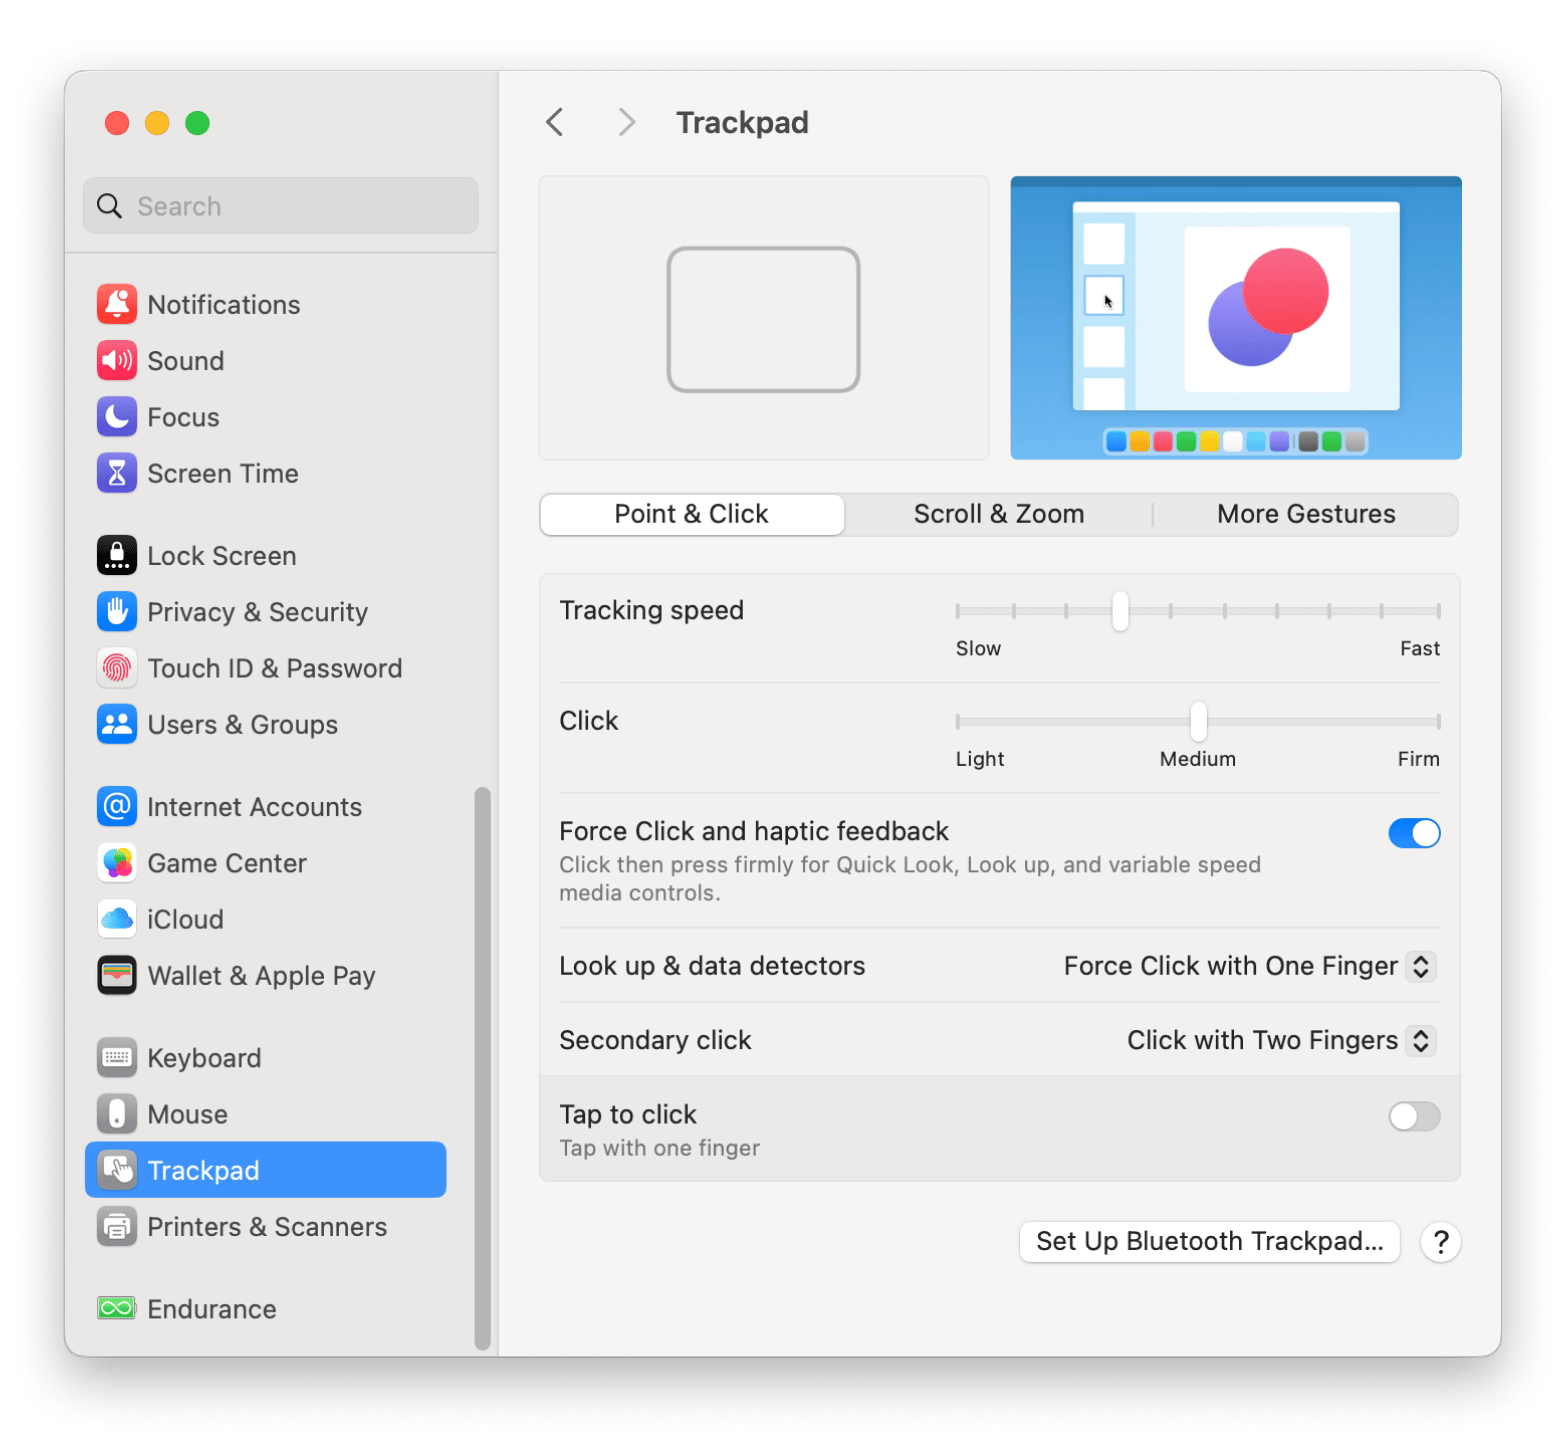The height and width of the screenshot is (1450, 1560).
Task: Select the Game Center icon
Action: (x=117, y=863)
